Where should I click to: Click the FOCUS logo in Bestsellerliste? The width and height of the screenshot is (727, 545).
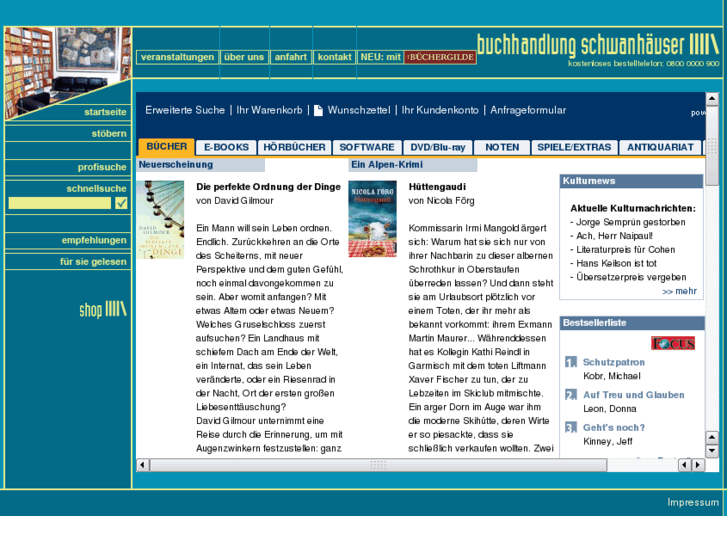pyautogui.click(x=673, y=343)
